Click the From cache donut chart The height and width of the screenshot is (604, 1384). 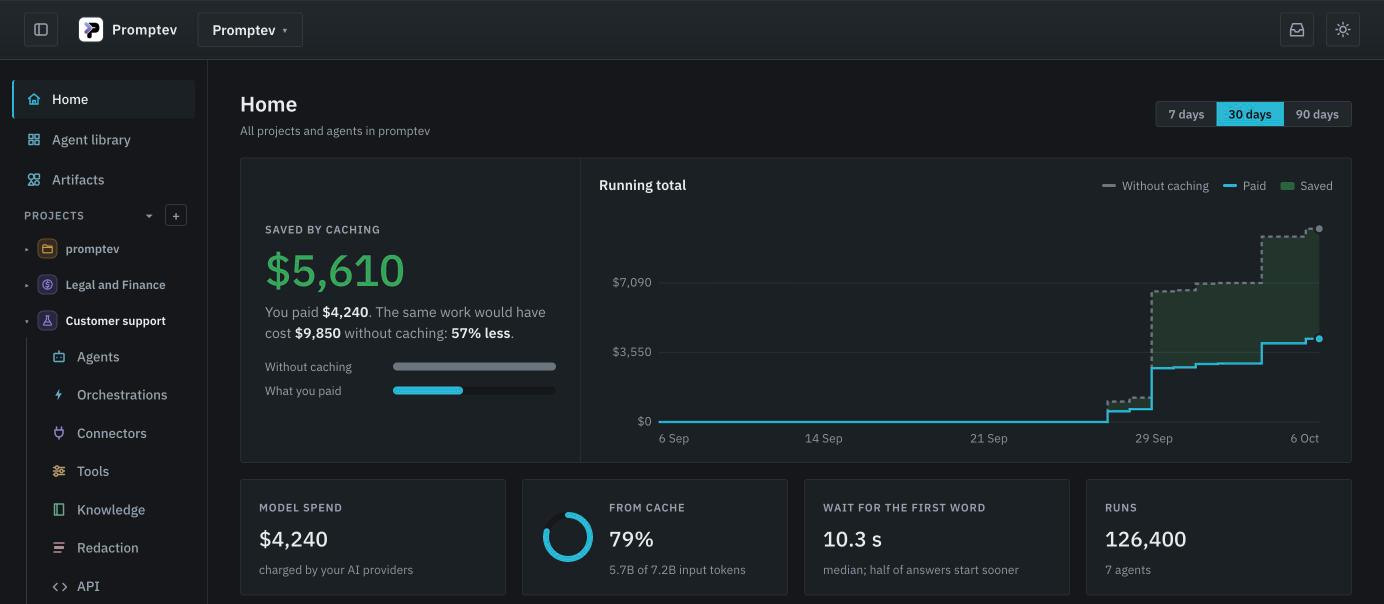[568, 537]
